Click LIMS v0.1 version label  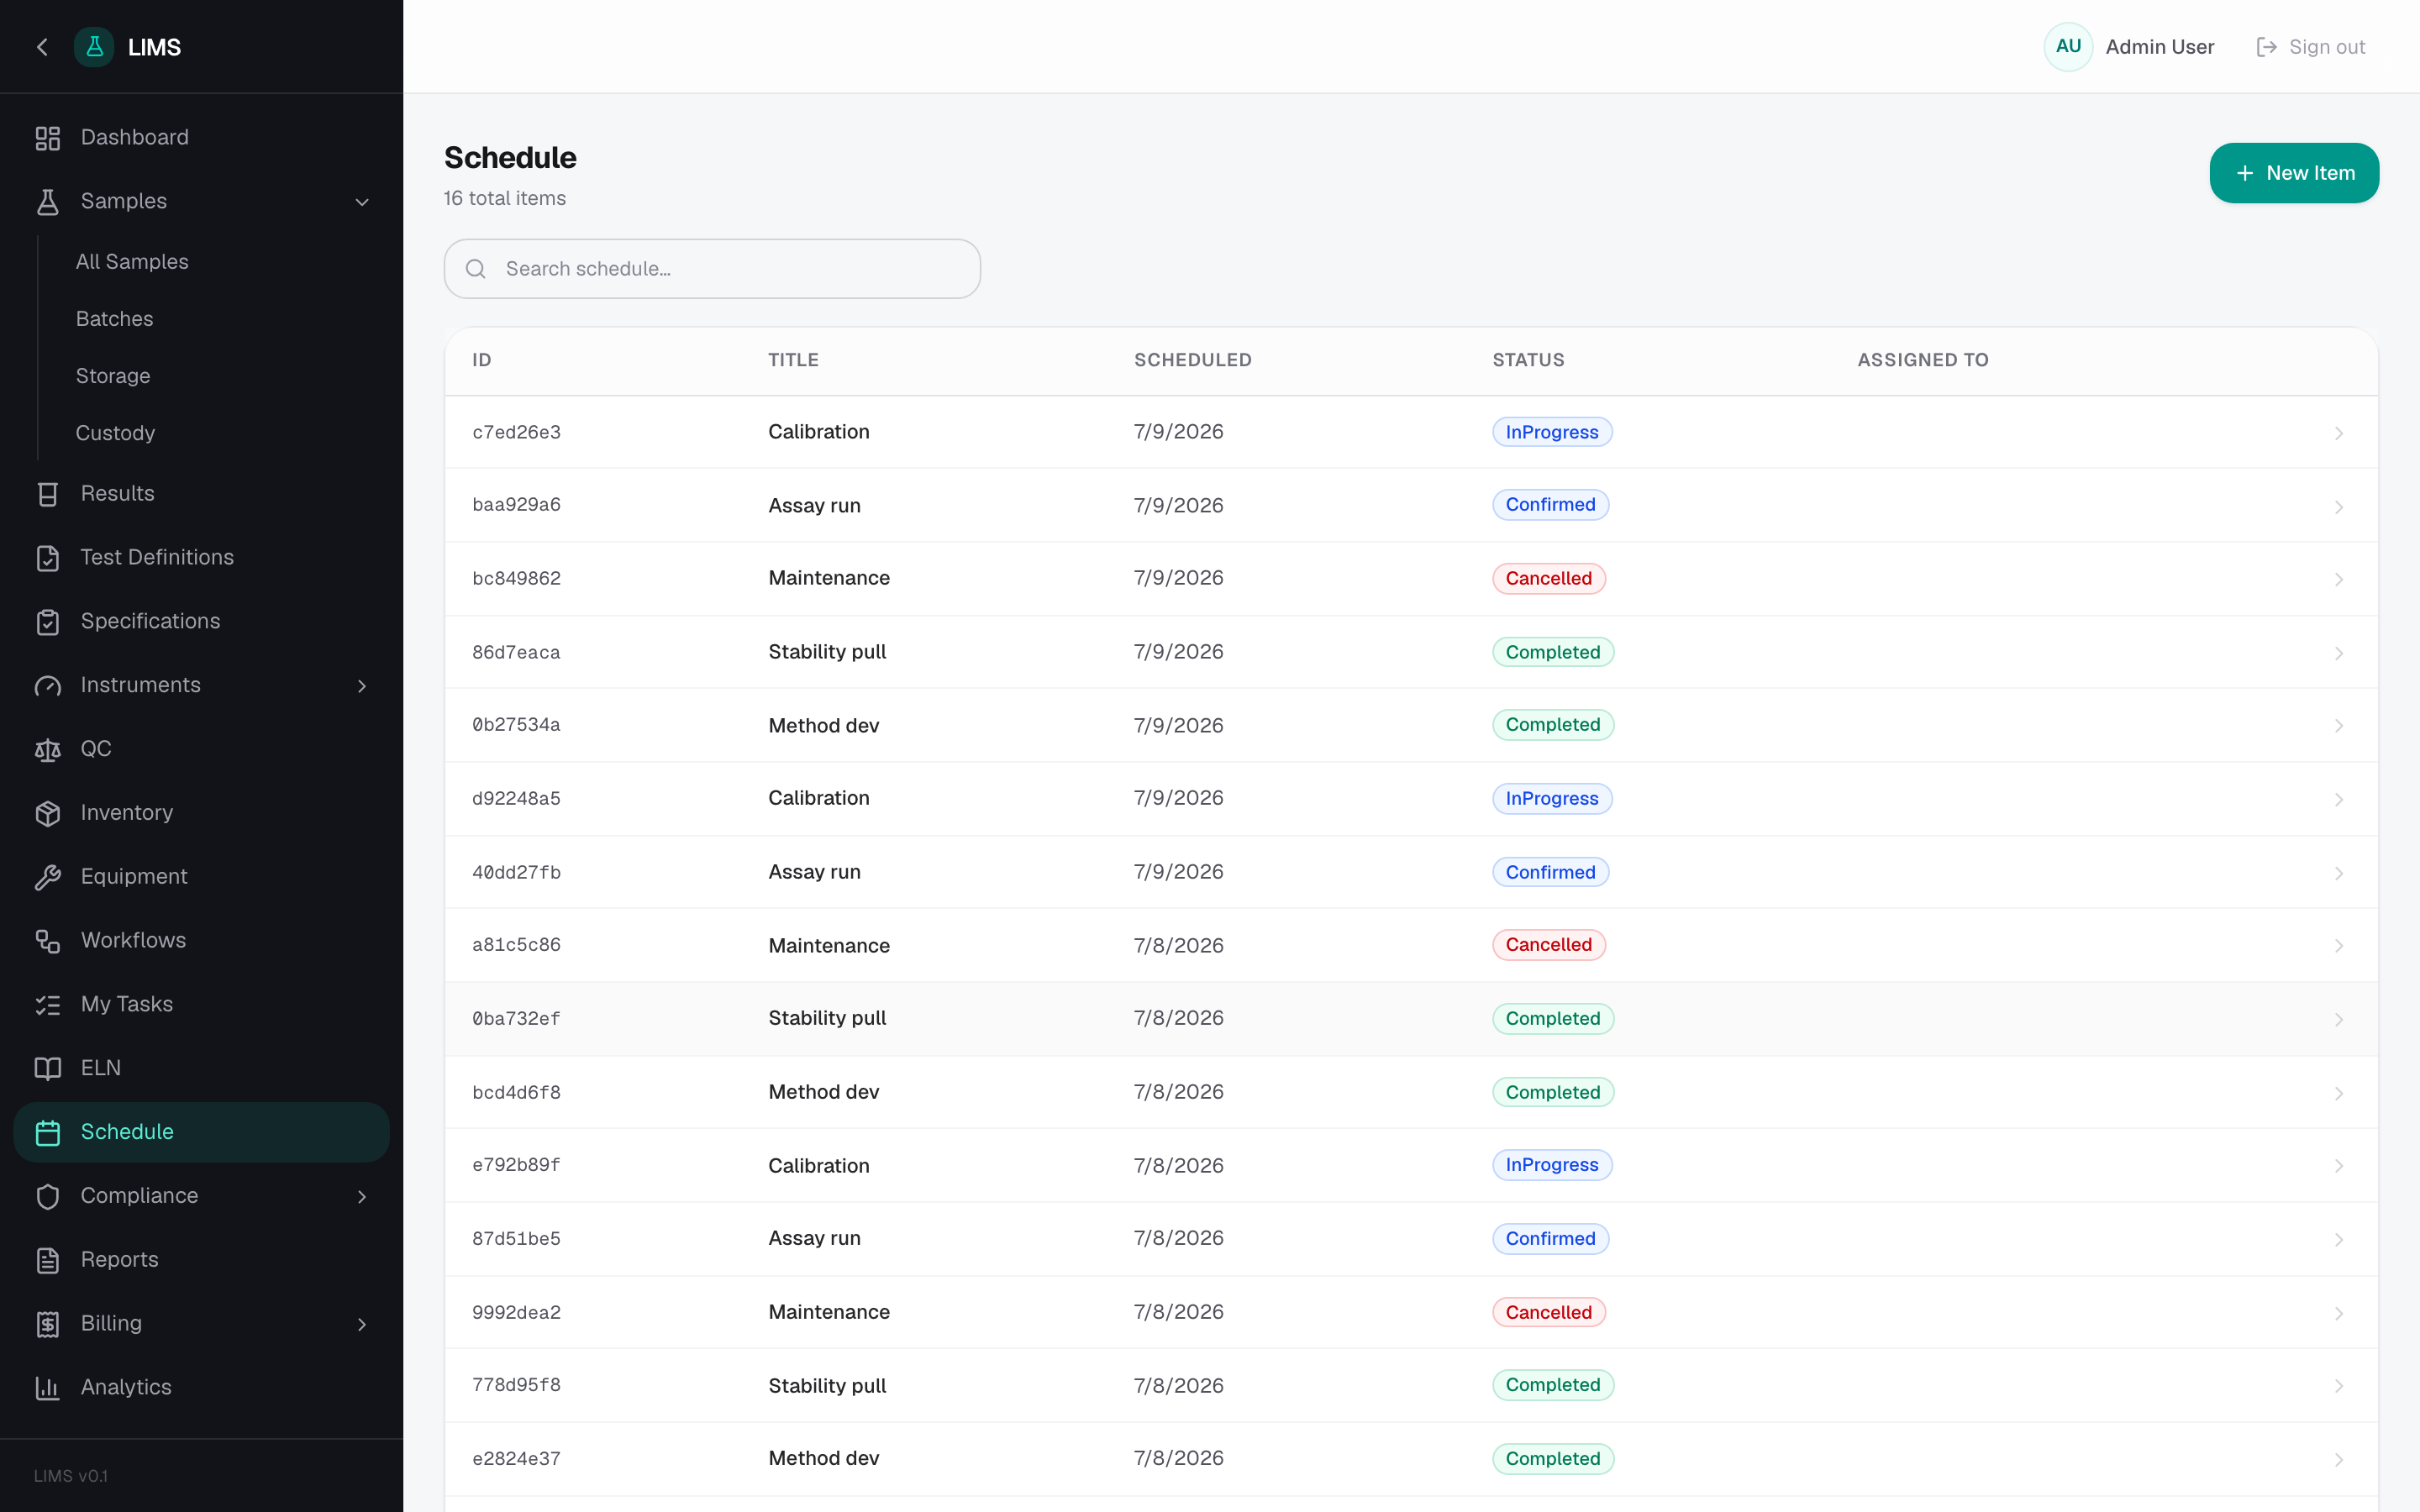(71, 1476)
